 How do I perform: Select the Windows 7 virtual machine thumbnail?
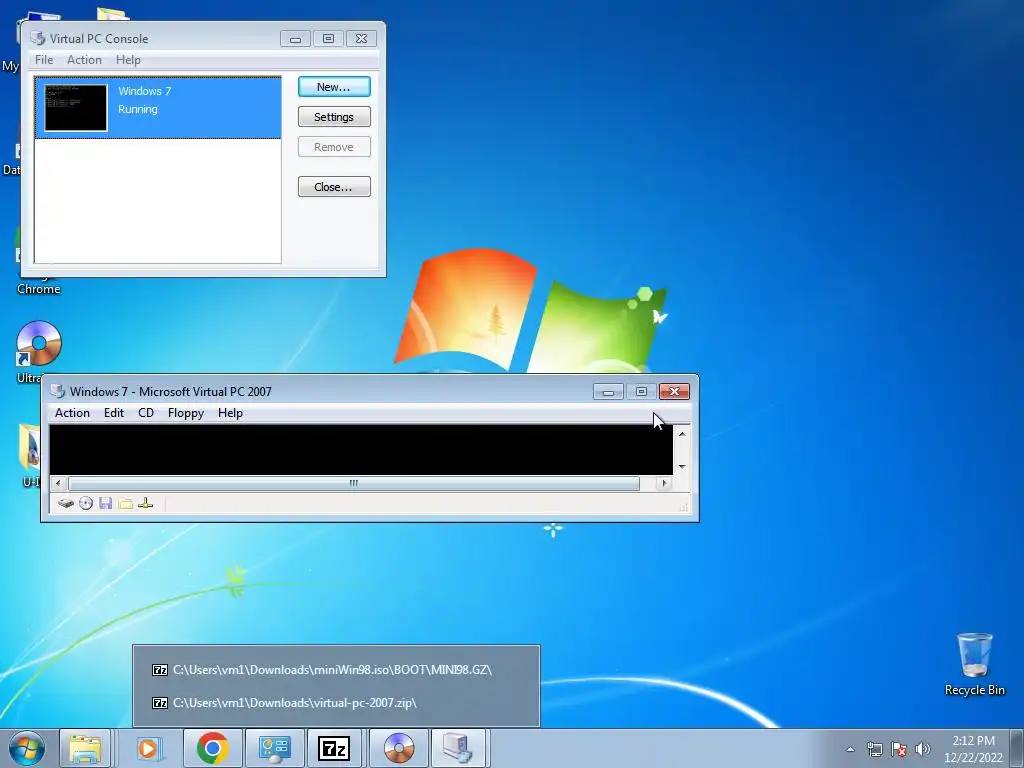pos(76,108)
